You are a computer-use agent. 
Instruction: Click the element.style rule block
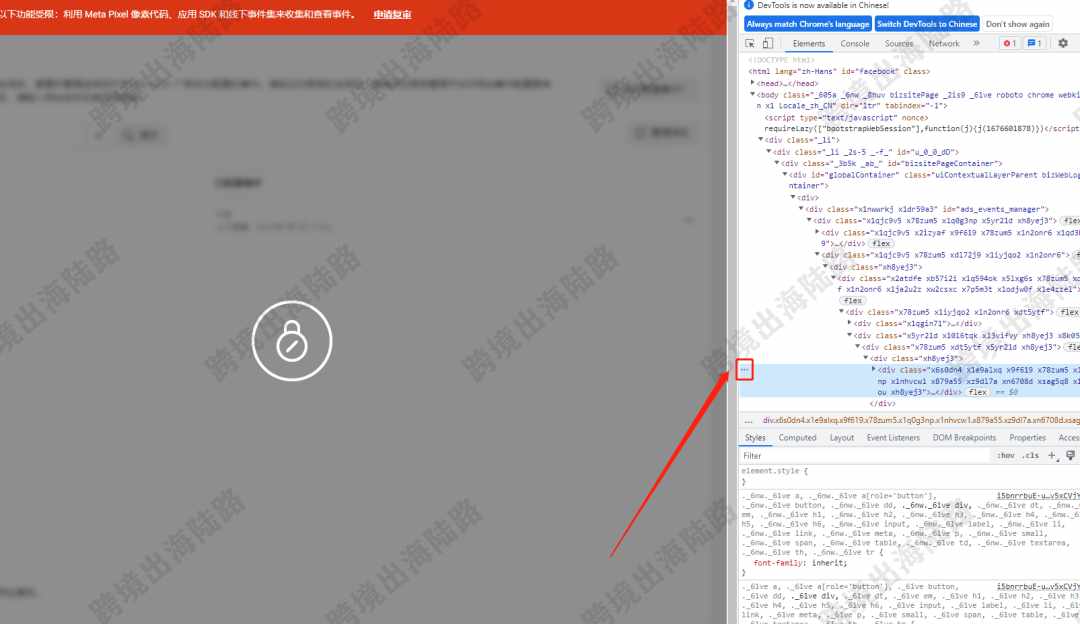909,477
